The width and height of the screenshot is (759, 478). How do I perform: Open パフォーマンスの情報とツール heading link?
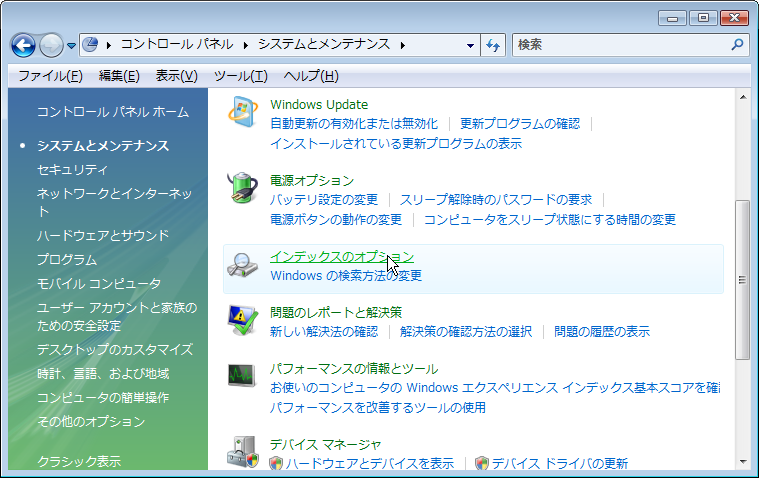coord(354,369)
